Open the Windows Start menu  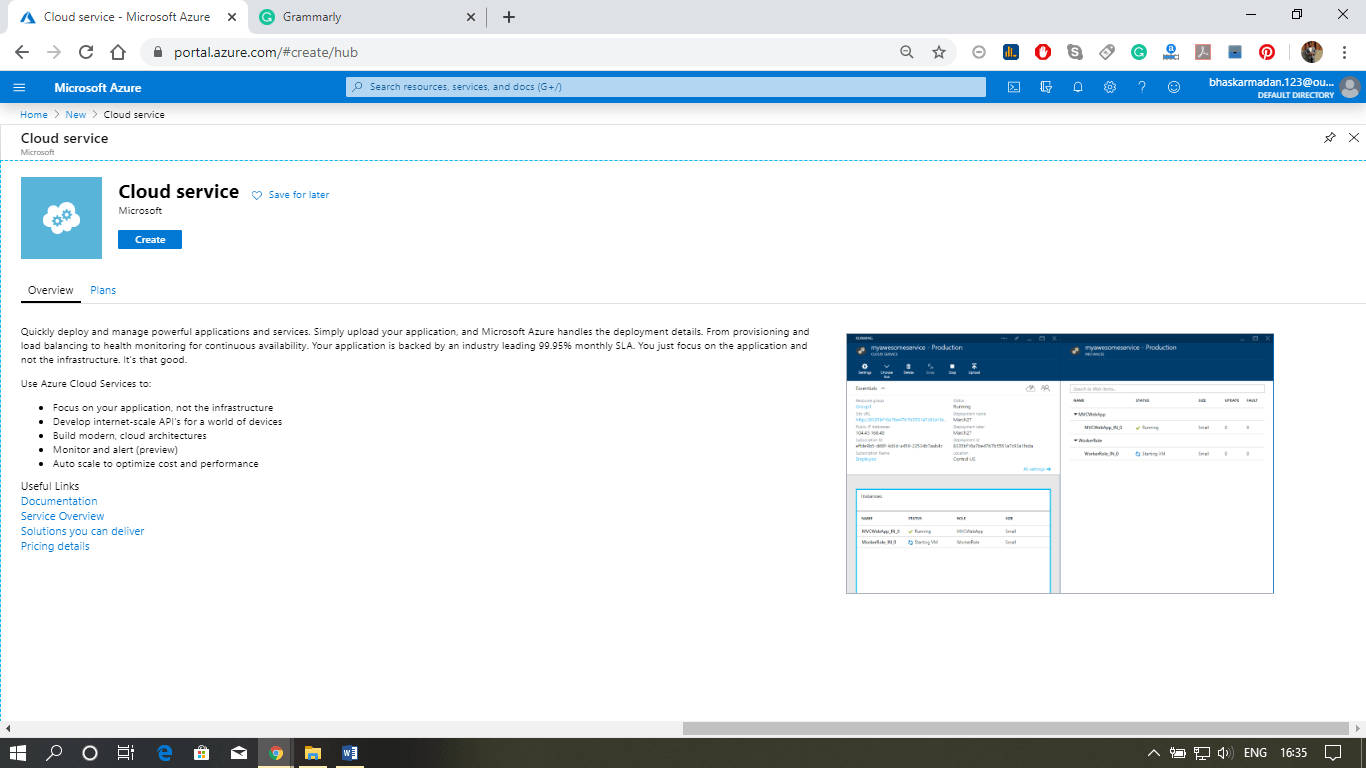[18, 753]
